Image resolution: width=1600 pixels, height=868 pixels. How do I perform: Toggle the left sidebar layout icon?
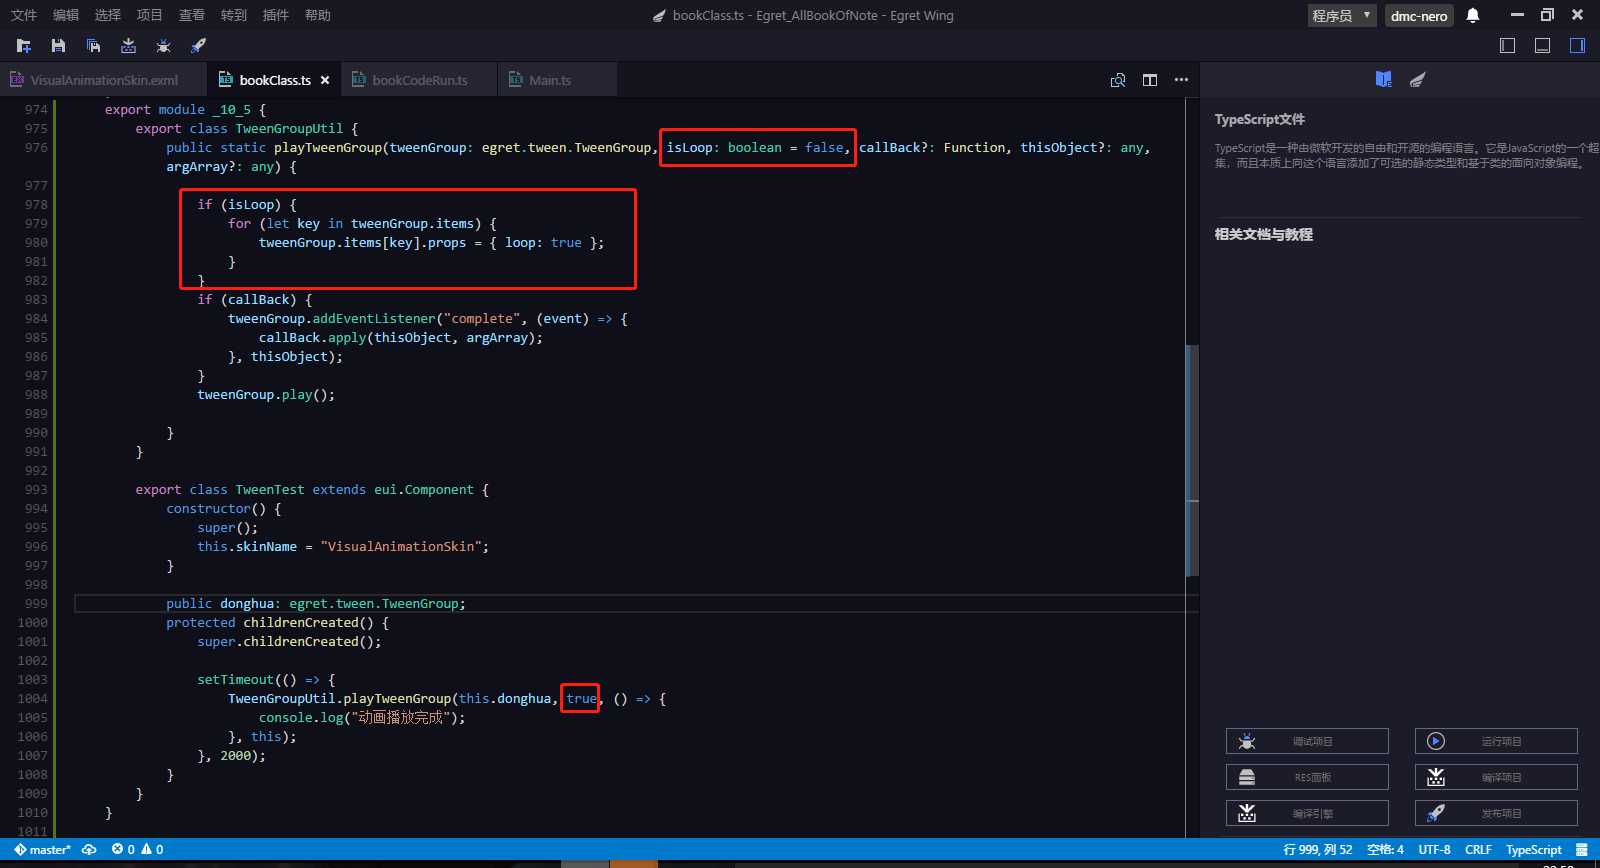pyautogui.click(x=1508, y=46)
